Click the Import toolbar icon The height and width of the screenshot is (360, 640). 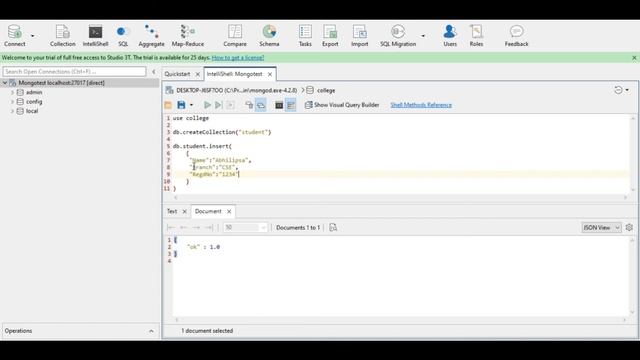pos(359,36)
